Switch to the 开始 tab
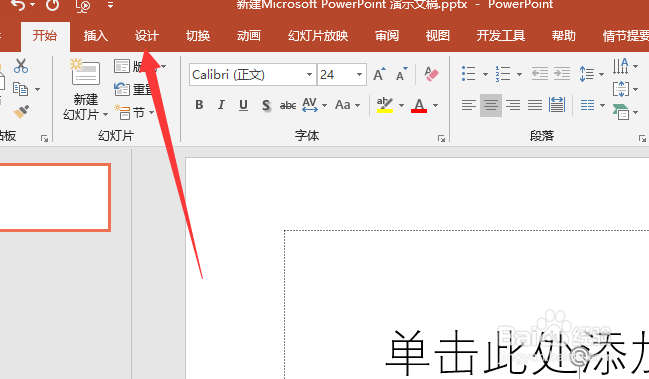Screen dimensions: 649x379 [x=45, y=36]
